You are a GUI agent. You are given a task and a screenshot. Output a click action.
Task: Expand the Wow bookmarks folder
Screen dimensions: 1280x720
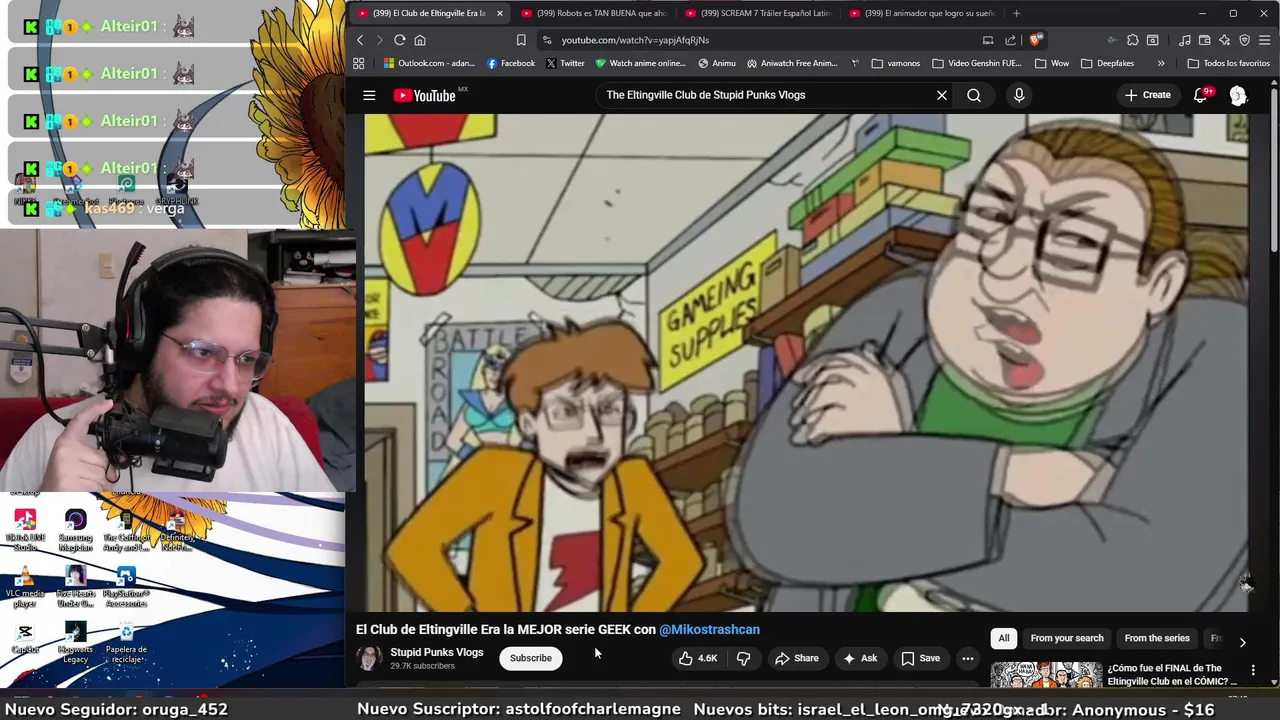(1052, 63)
